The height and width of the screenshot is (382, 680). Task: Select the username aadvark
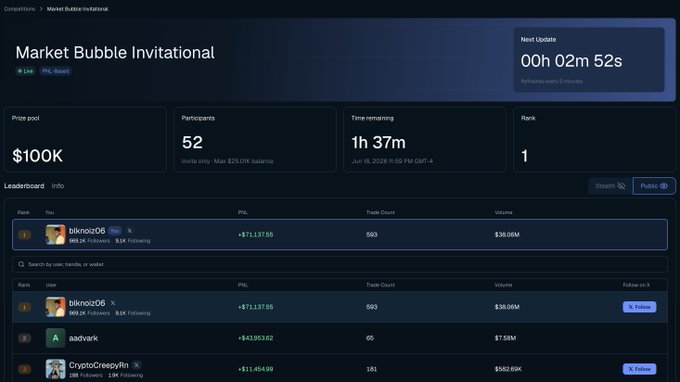(x=83, y=338)
